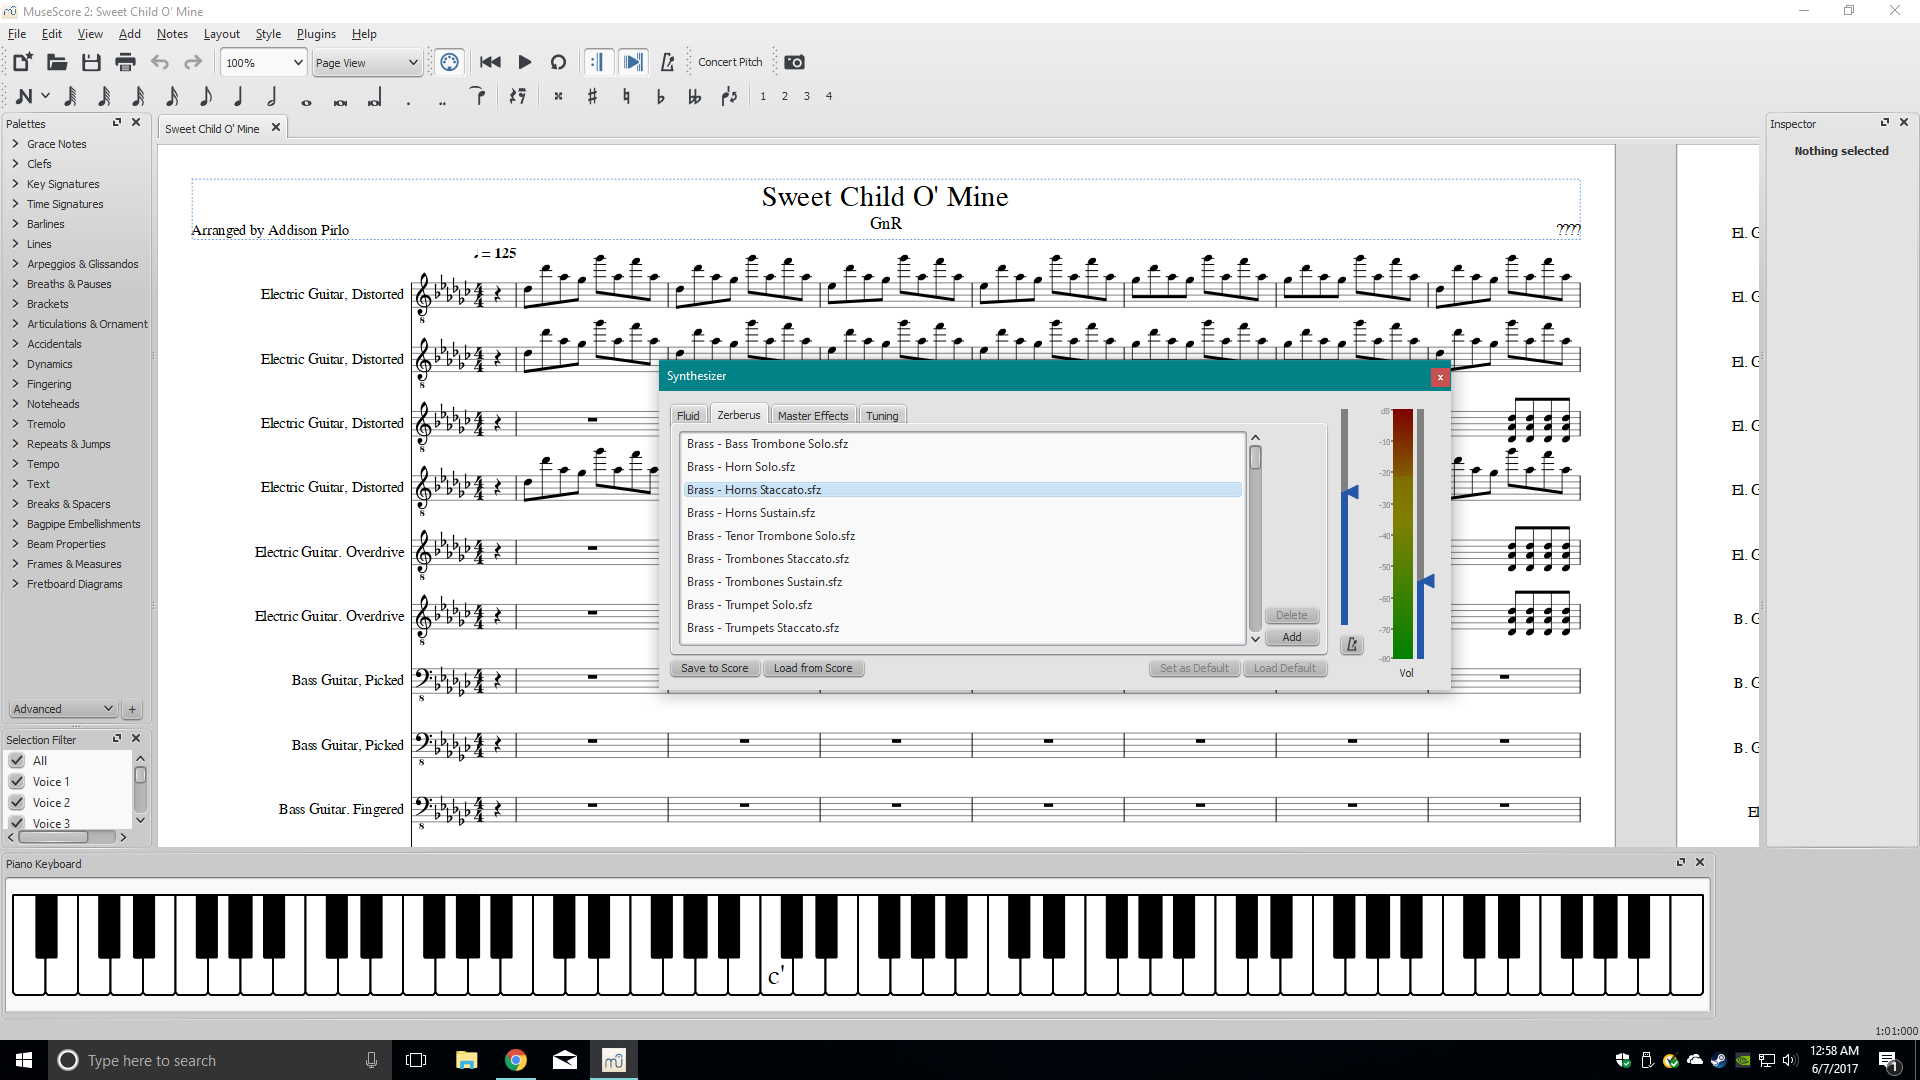Open the zoom level 100% dropdown
Image resolution: width=1920 pixels, height=1080 pixels.
point(263,62)
